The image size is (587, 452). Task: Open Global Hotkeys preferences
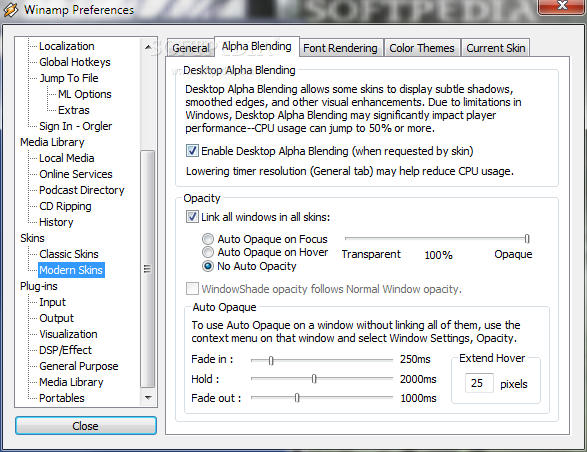pyautogui.click(x=75, y=62)
